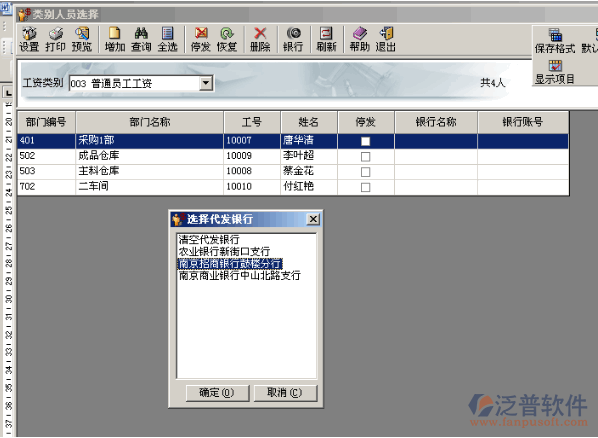Click name cell 唐华洁
The width and height of the screenshot is (598, 438).
click(309, 141)
